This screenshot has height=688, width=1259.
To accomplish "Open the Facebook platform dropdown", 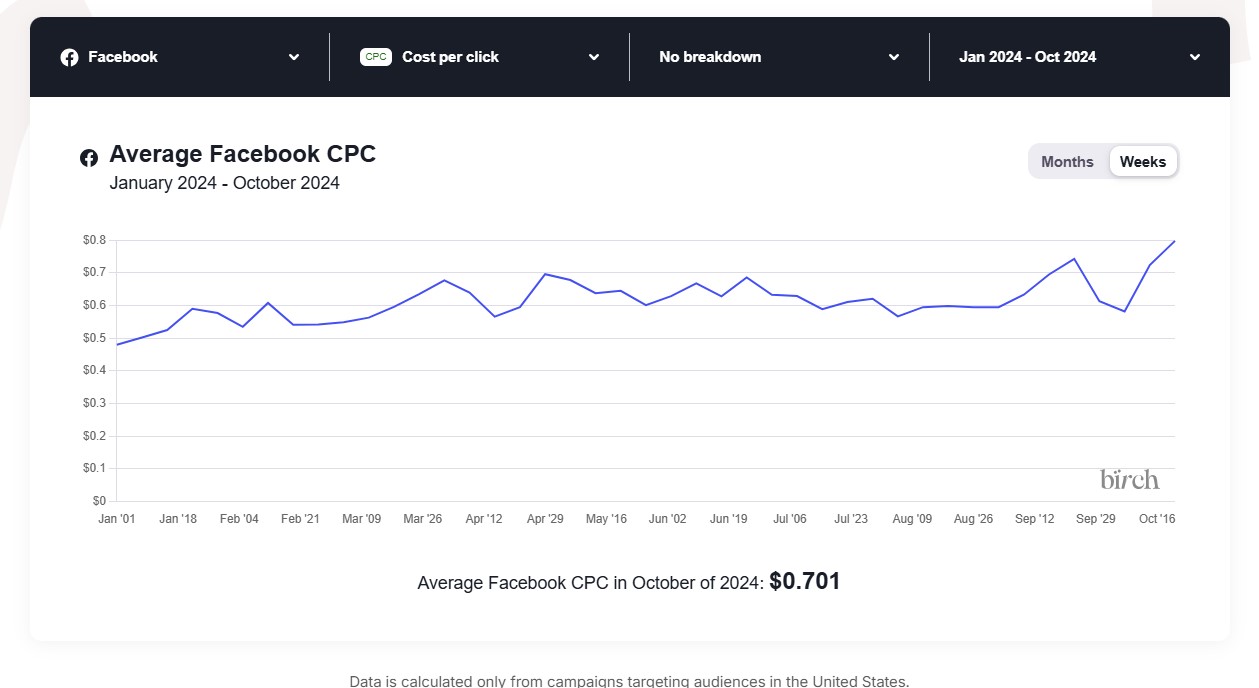I will point(180,57).
